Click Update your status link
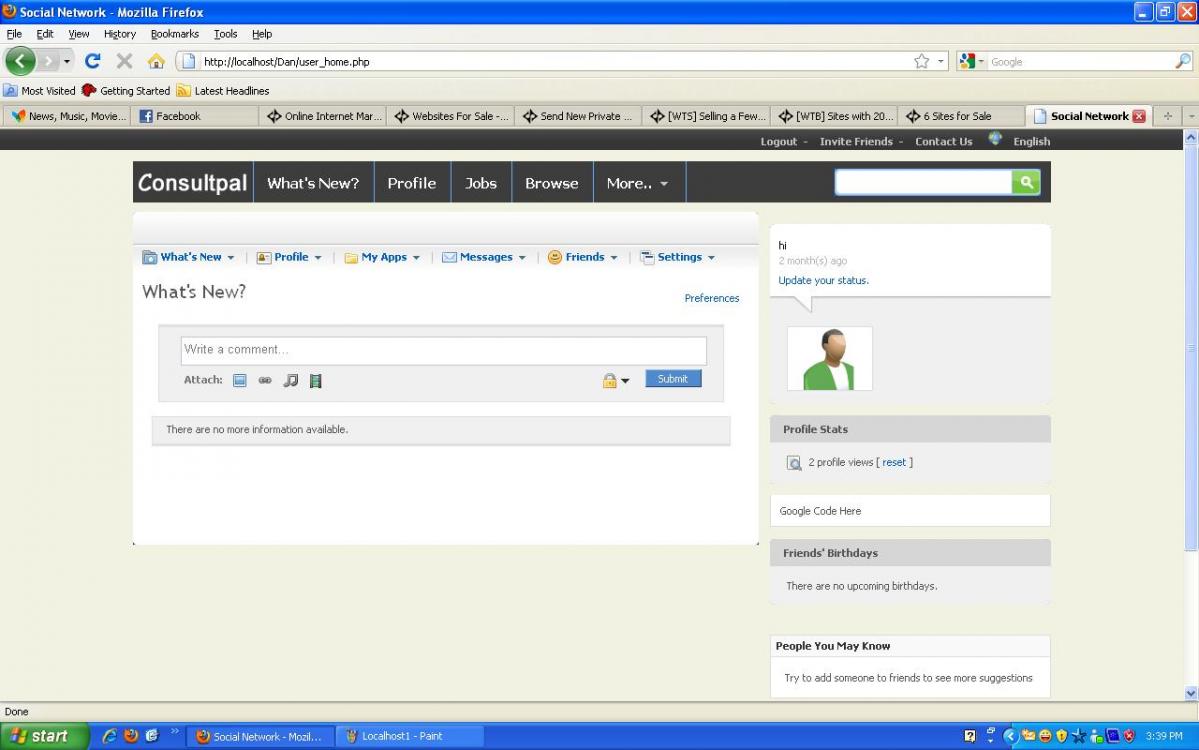Screen dimensions: 1199x750 click(823, 281)
